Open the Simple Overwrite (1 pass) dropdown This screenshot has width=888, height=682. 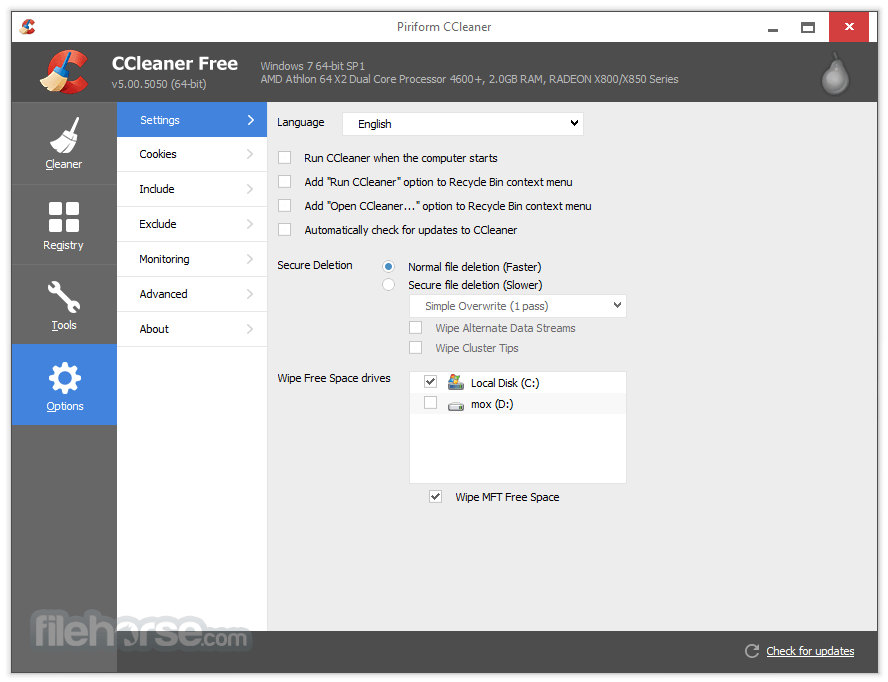(x=518, y=306)
